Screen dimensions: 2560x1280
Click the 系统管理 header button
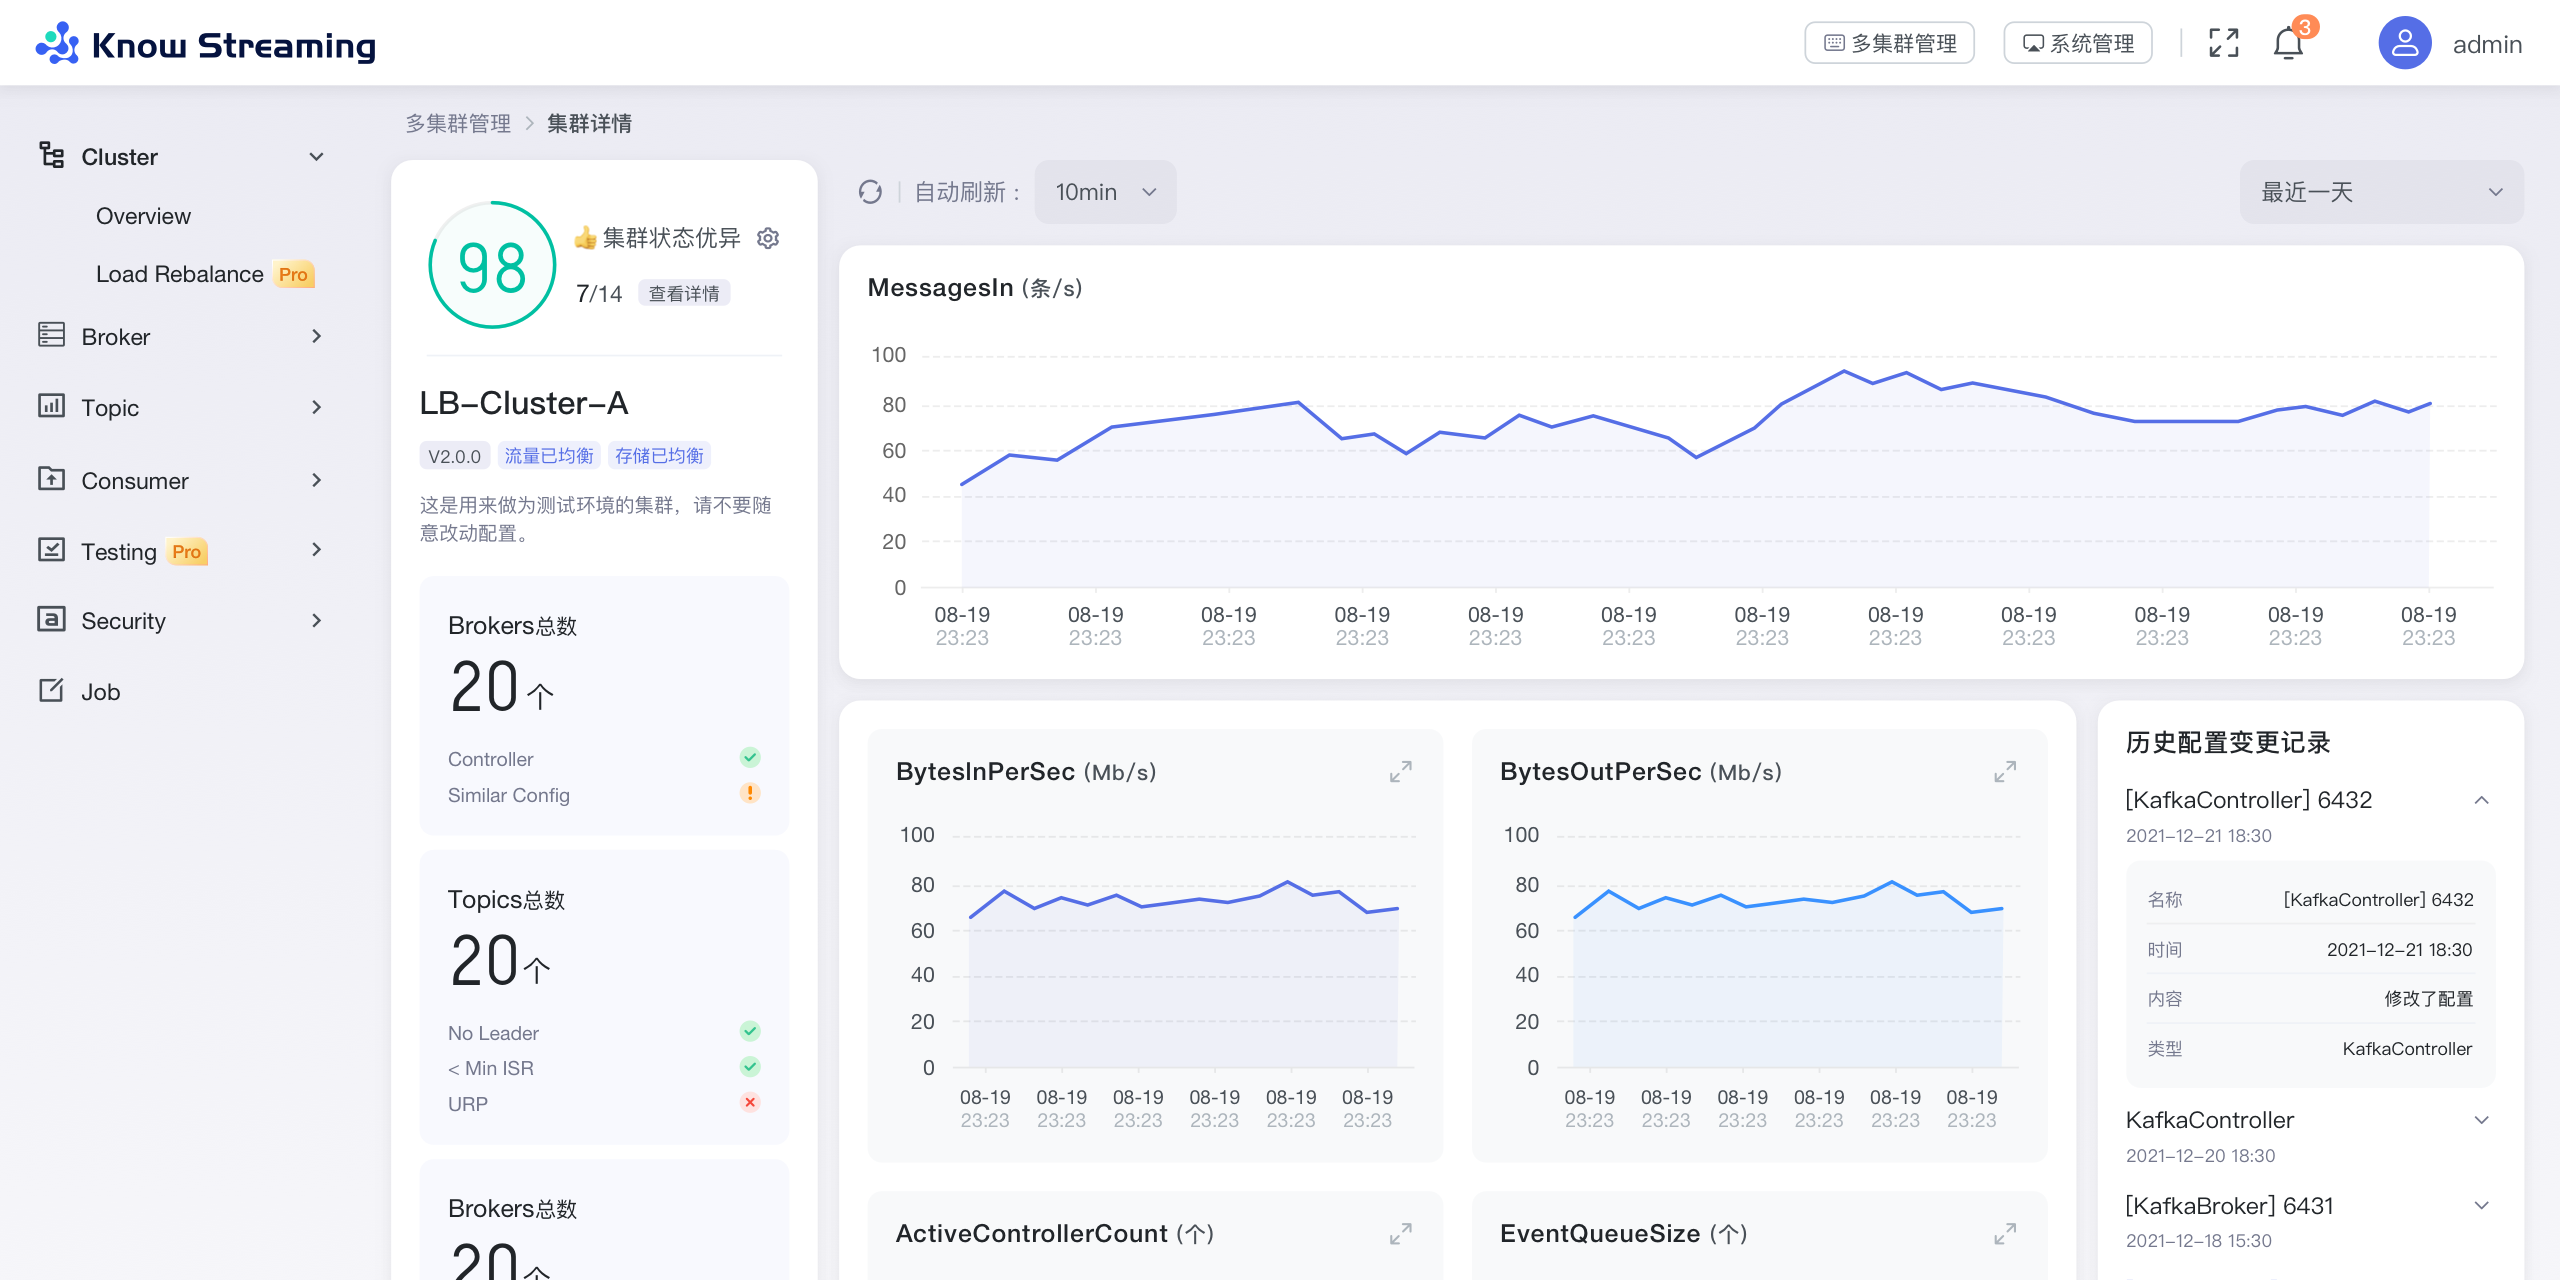point(2077,43)
